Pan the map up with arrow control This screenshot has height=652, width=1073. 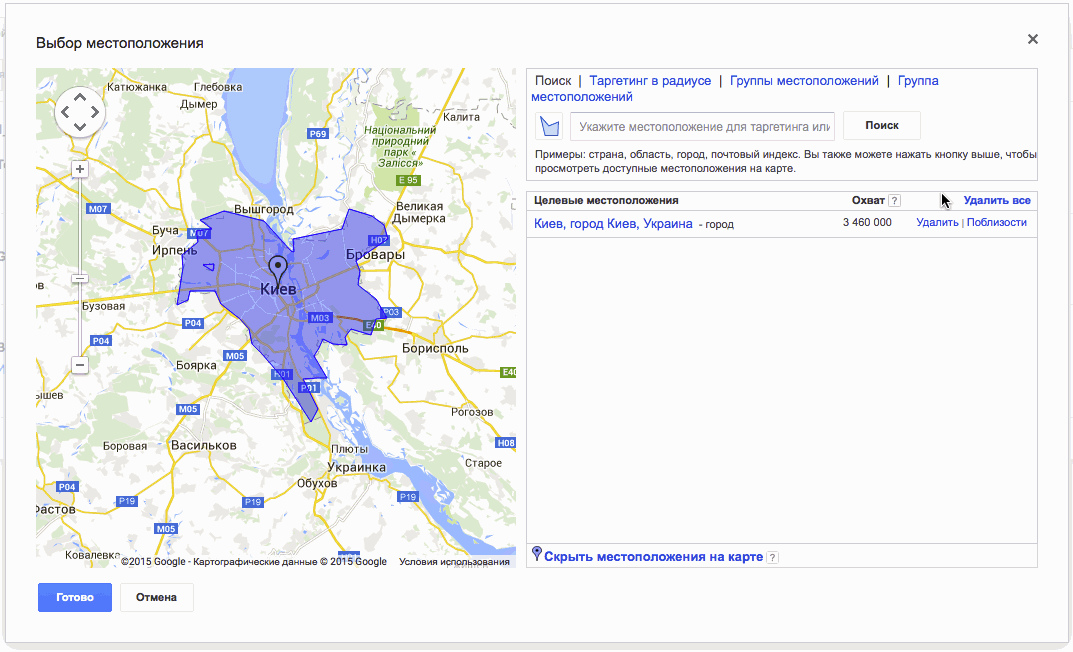[x=80, y=97]
